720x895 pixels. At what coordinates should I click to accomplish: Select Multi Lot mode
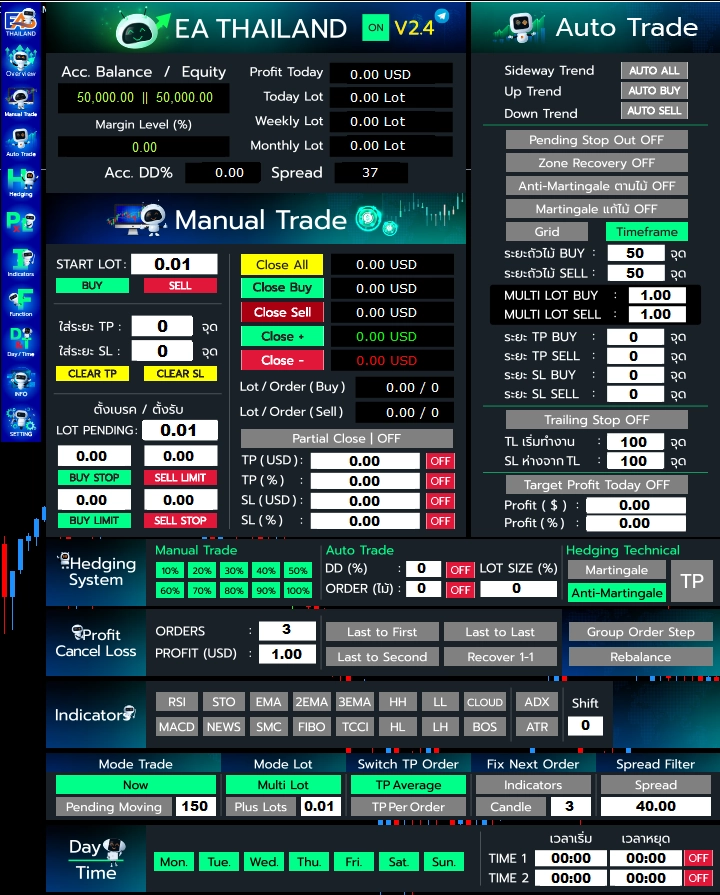tap(283, 785)
